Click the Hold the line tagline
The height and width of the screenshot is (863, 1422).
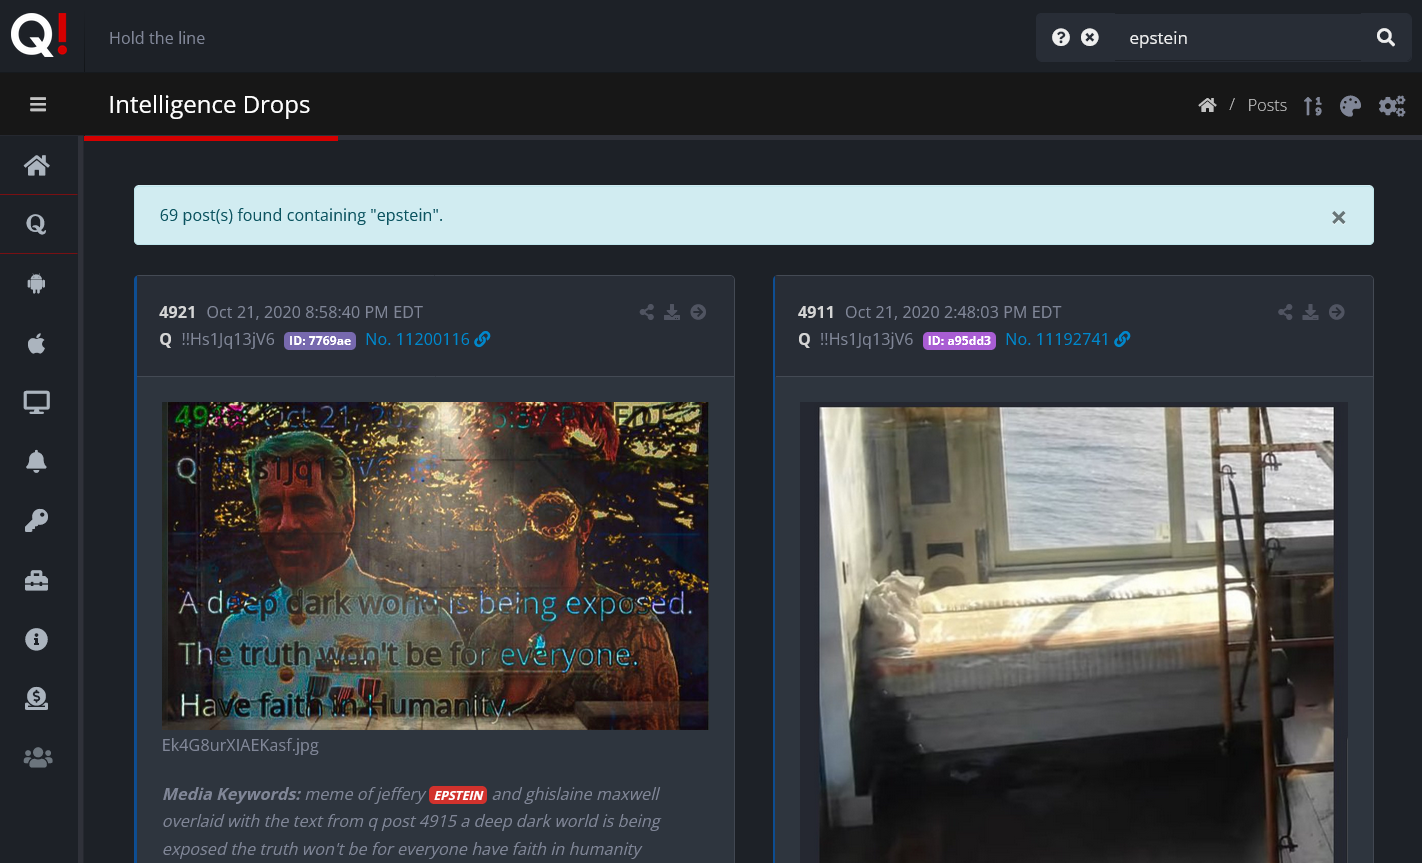157,38
